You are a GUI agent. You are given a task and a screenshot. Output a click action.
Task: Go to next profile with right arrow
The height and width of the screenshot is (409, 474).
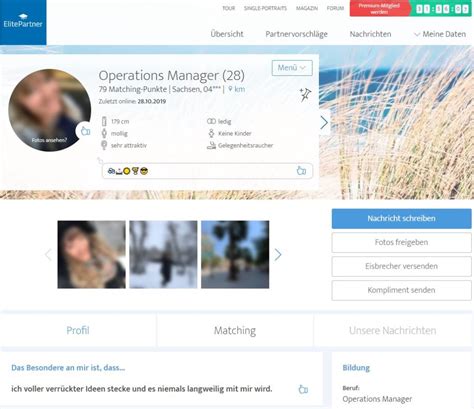324,123
